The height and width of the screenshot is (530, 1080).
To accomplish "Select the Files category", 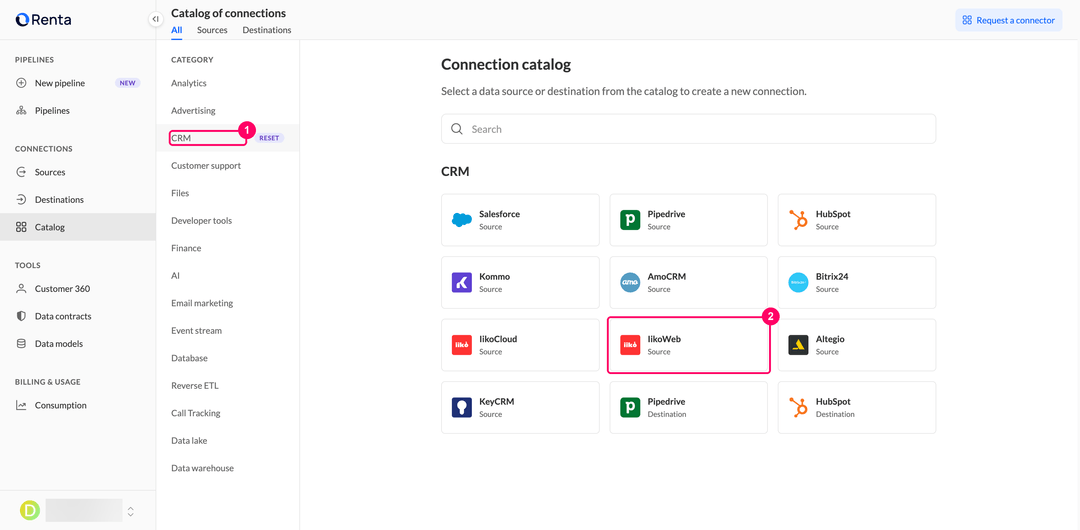I will point(180,193).
